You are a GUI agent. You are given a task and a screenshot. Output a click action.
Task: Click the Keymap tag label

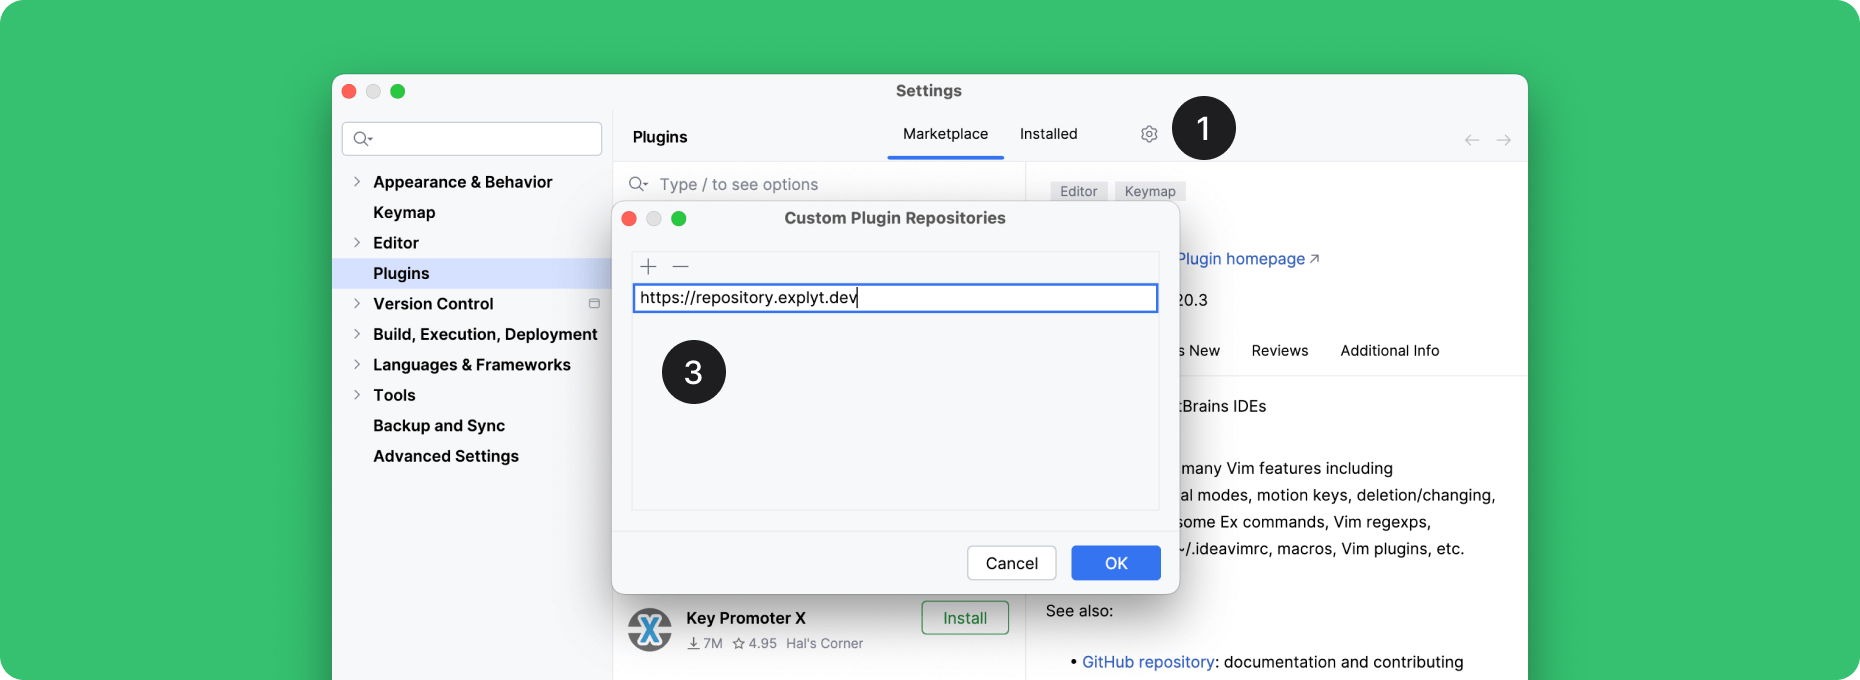point(1150,191)
